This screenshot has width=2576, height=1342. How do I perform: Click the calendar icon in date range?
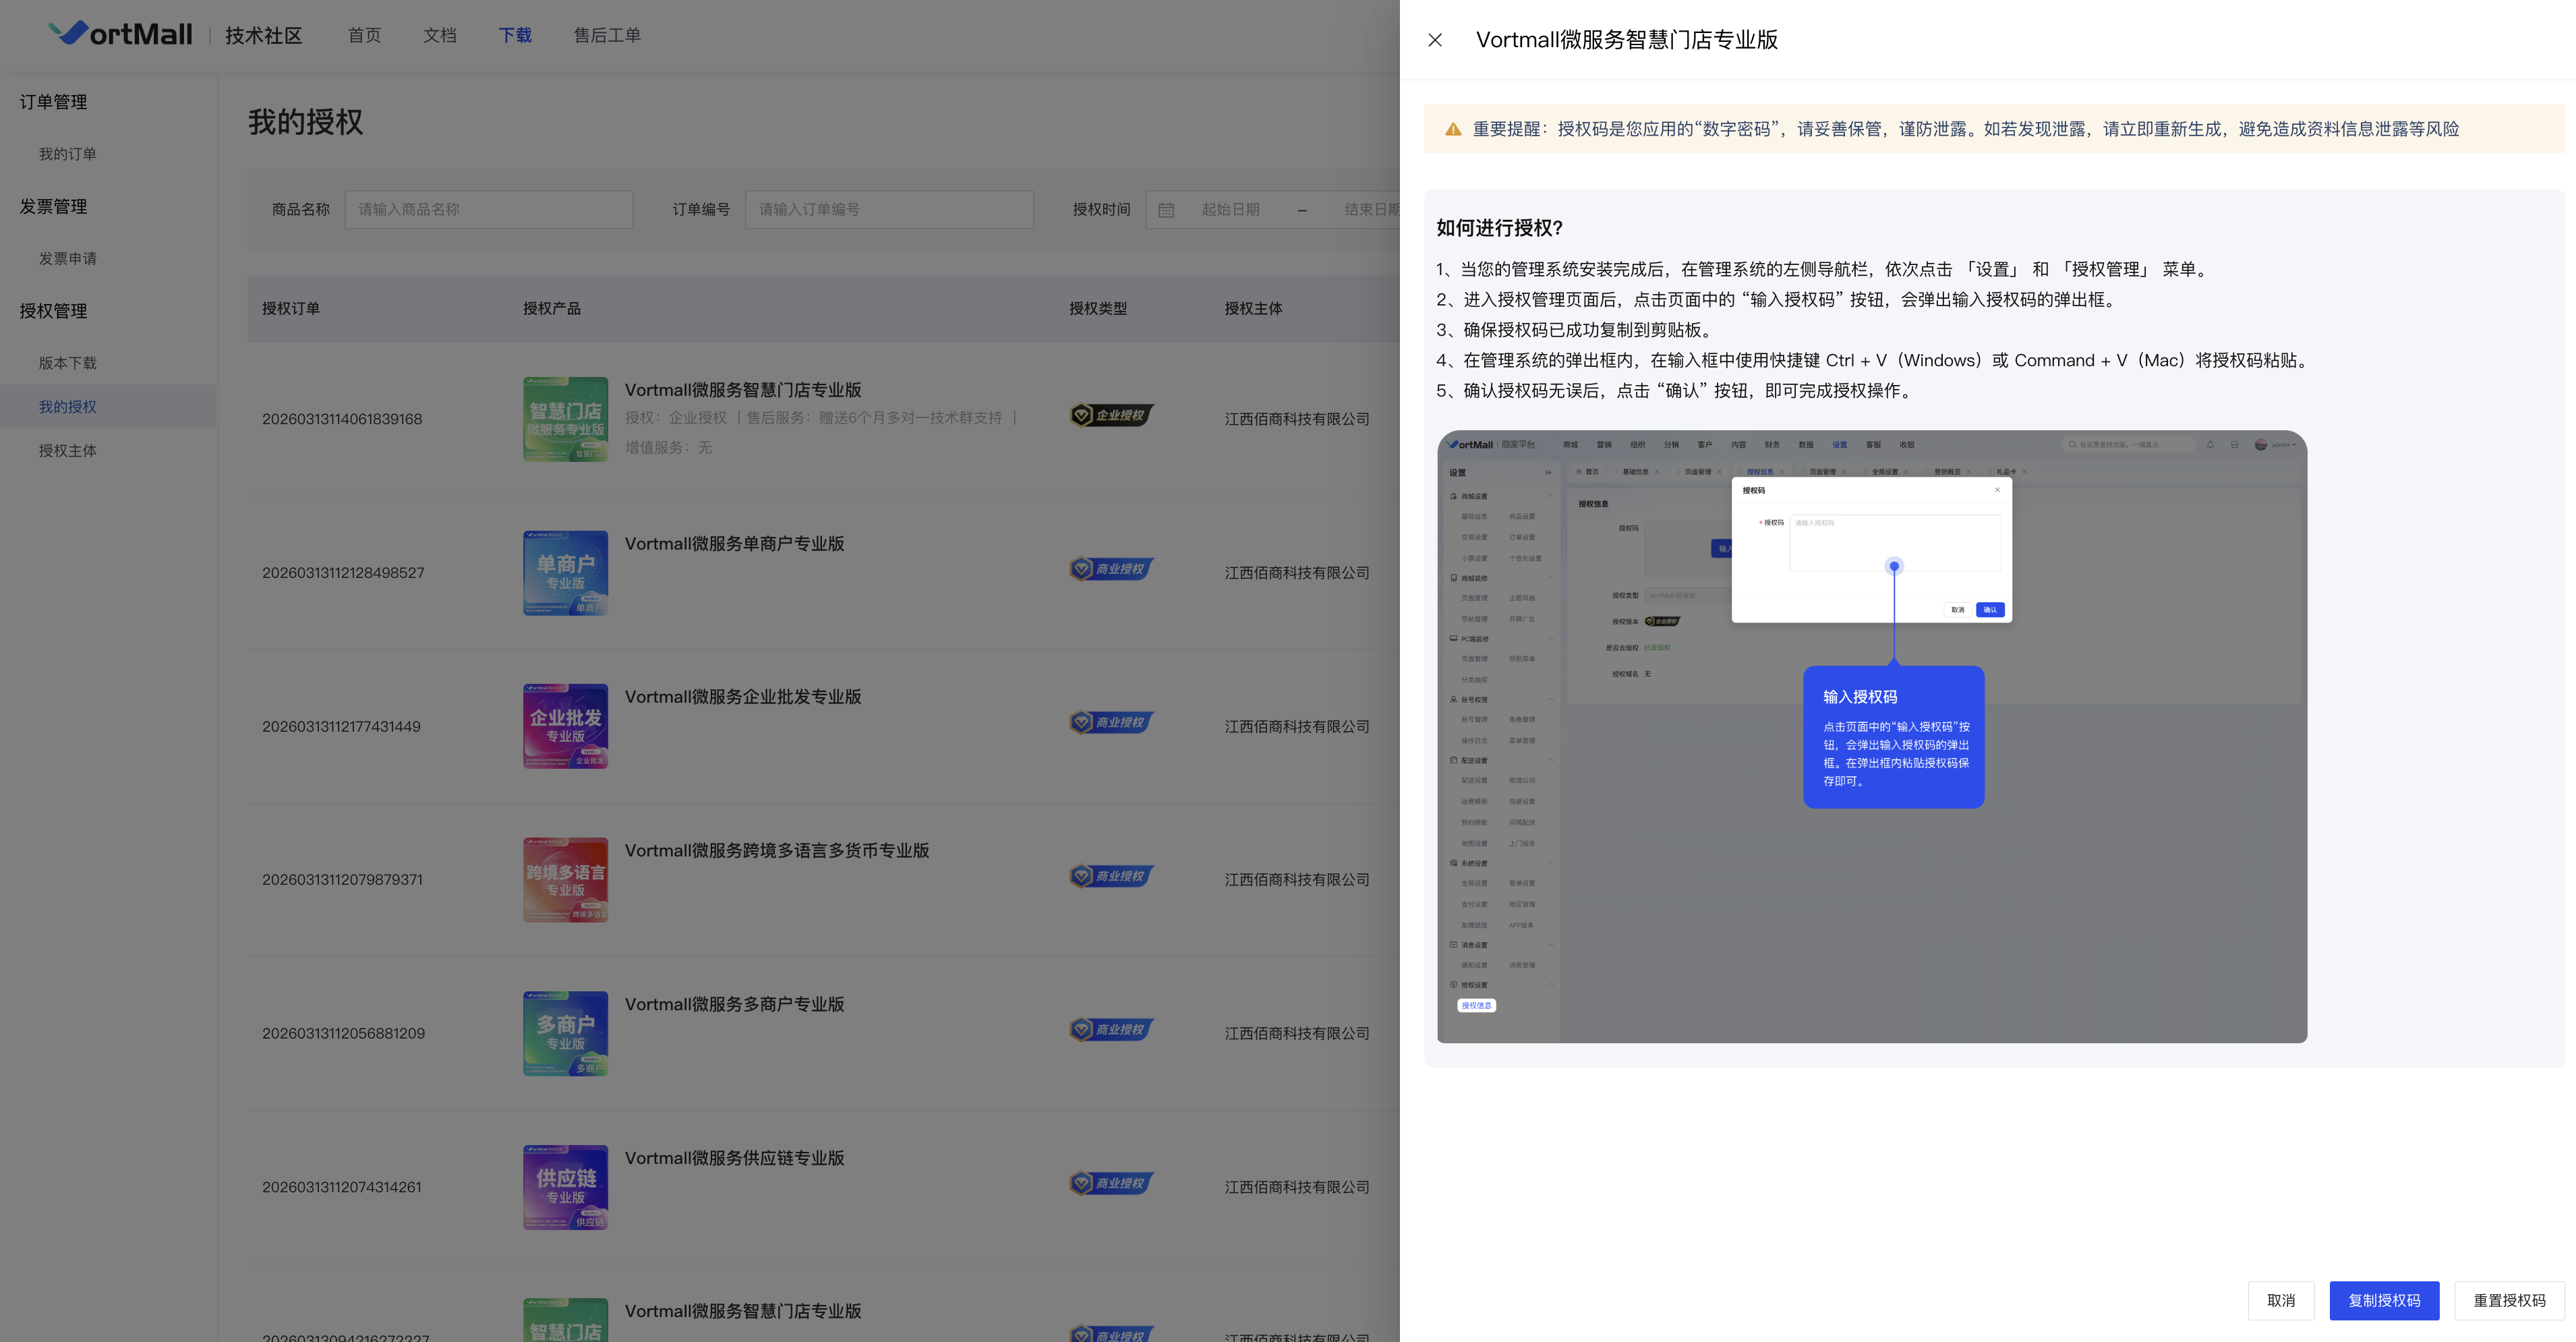[1166, 210]
